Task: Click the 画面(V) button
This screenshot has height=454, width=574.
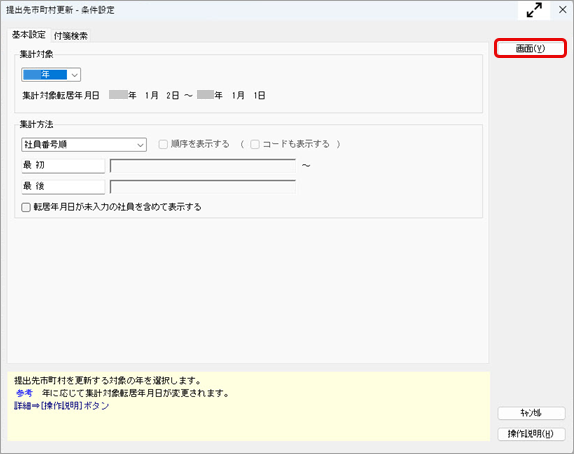Action: (x=530, y=48)
